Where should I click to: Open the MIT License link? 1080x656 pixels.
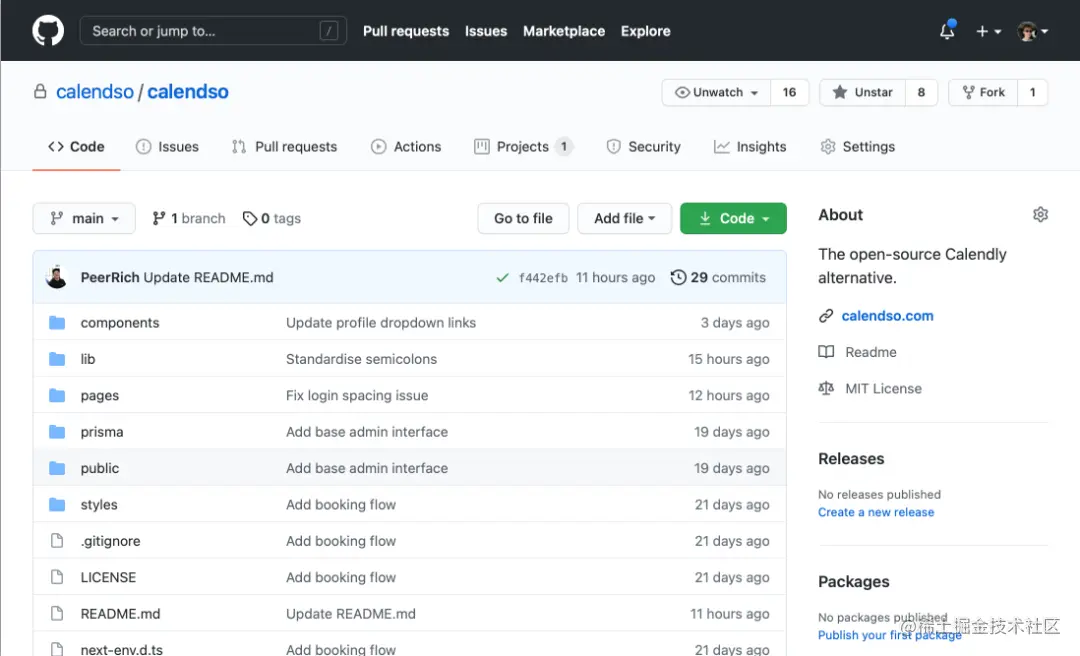click(x=883, y=389)
